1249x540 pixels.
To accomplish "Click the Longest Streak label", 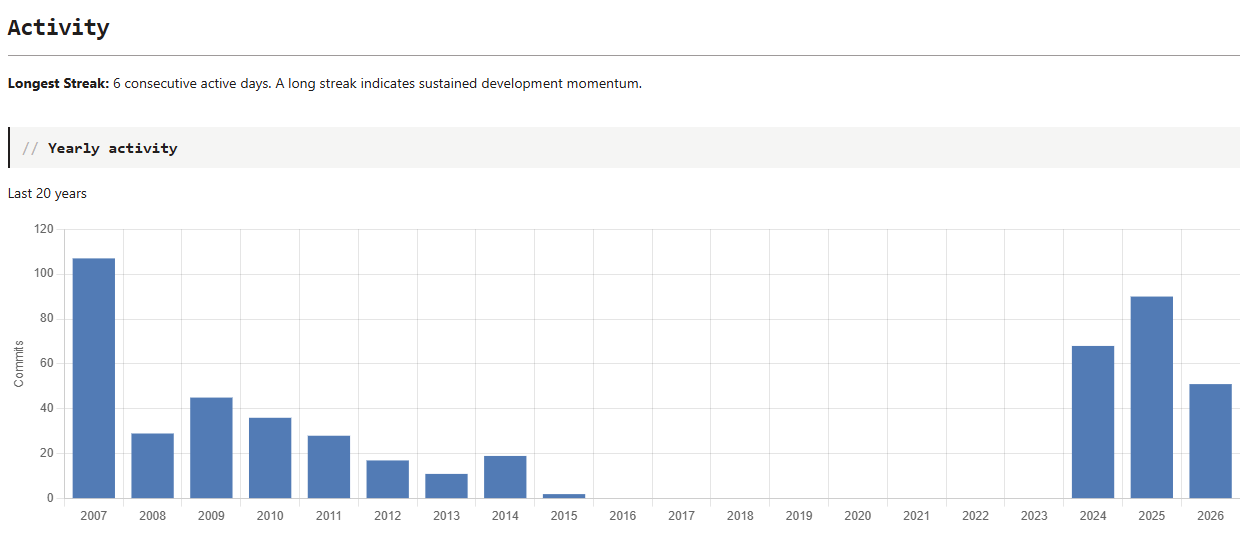I will (x=58, y=83).
